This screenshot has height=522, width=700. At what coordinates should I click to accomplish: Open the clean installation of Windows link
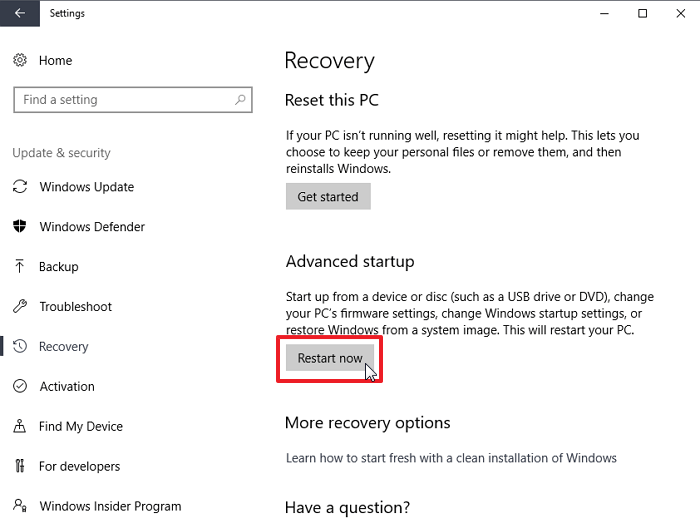tap(451, 458)
